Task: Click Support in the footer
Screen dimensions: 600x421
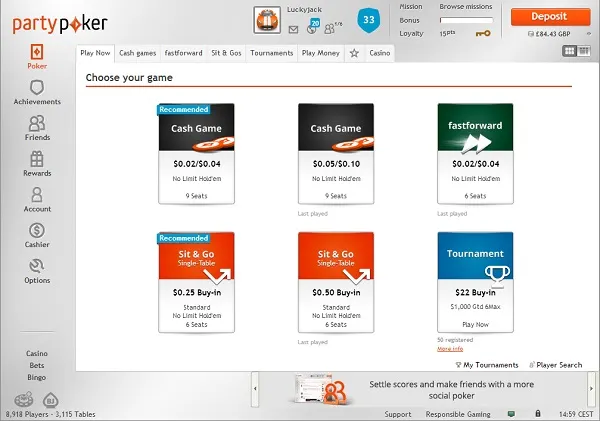Action: click(398, 414)
